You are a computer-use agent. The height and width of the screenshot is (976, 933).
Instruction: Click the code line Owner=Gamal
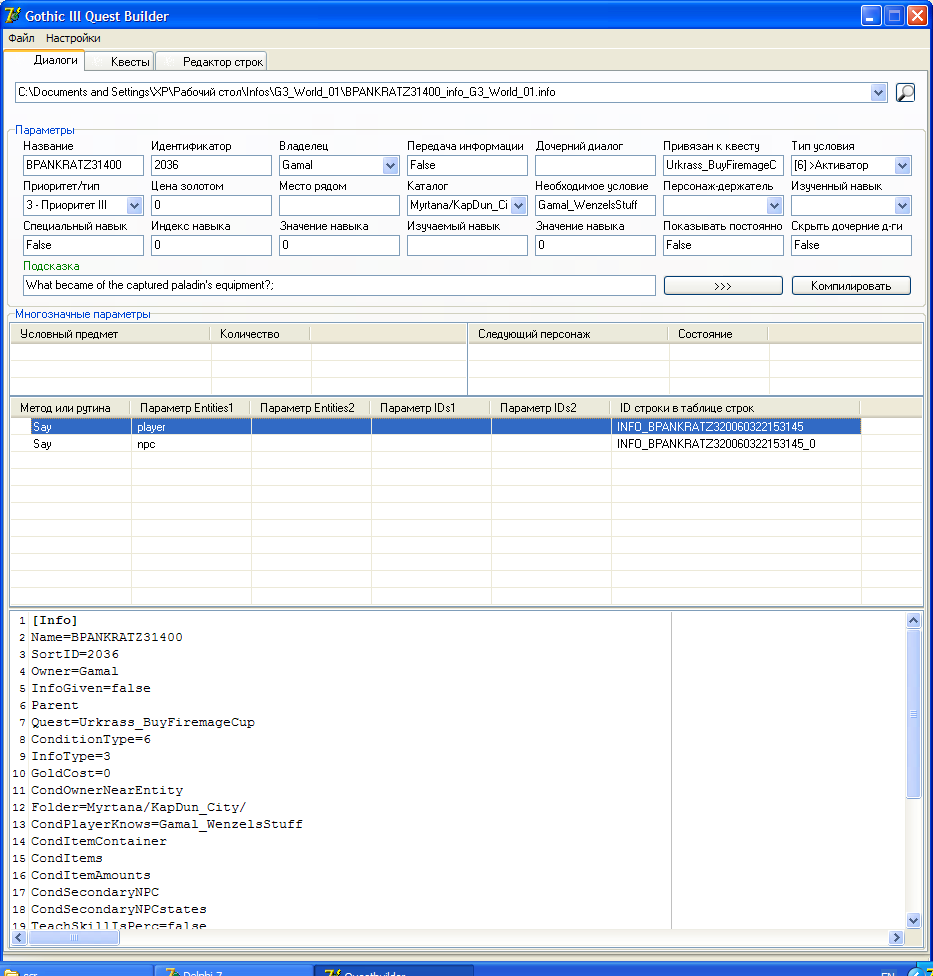pos(75,671)
